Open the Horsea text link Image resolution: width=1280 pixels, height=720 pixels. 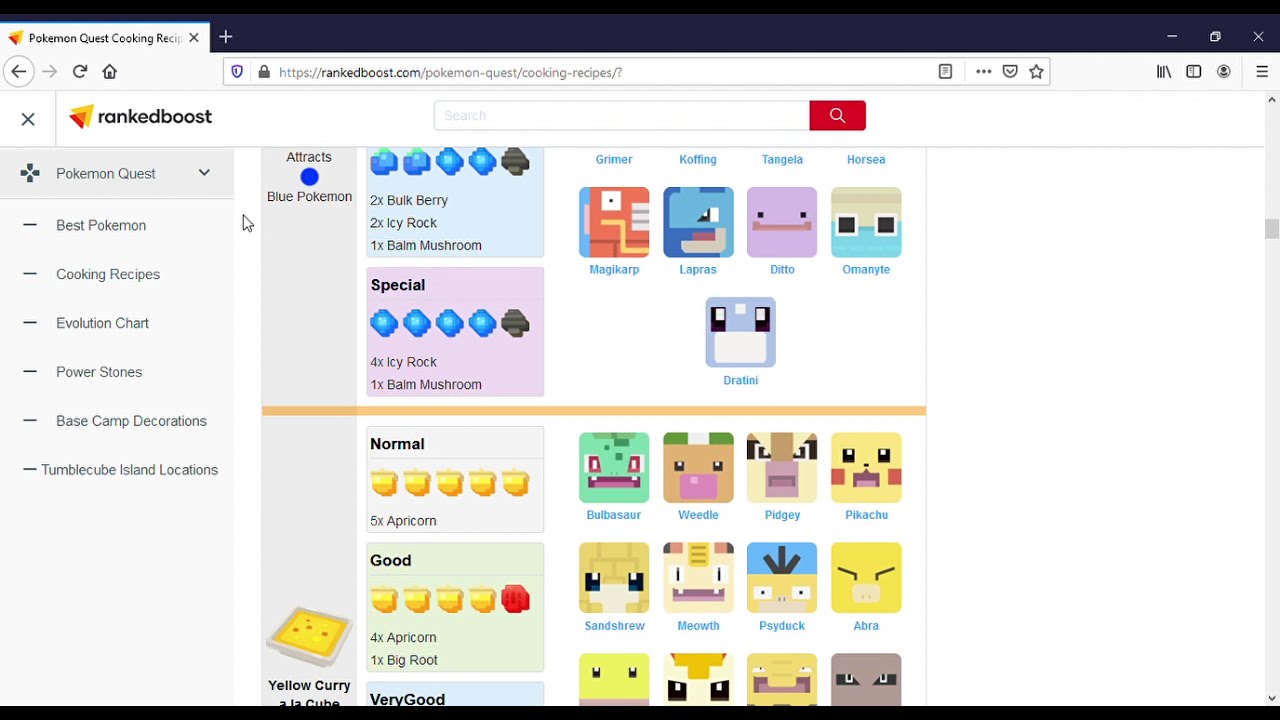[866, 160]
